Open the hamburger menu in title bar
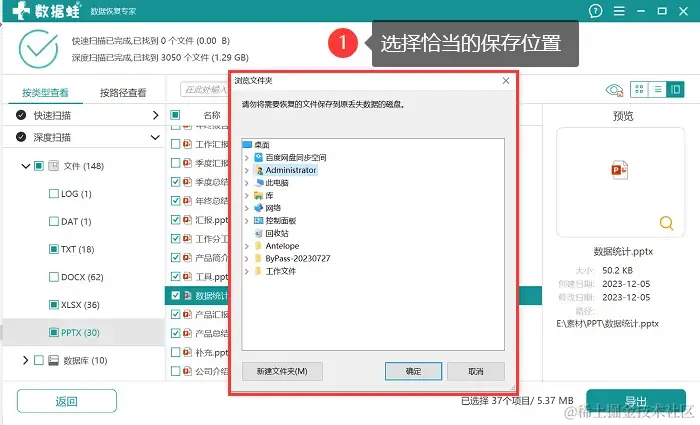Image resolution: width=700 pixels, height=425 pixels. tap(619, 11)
